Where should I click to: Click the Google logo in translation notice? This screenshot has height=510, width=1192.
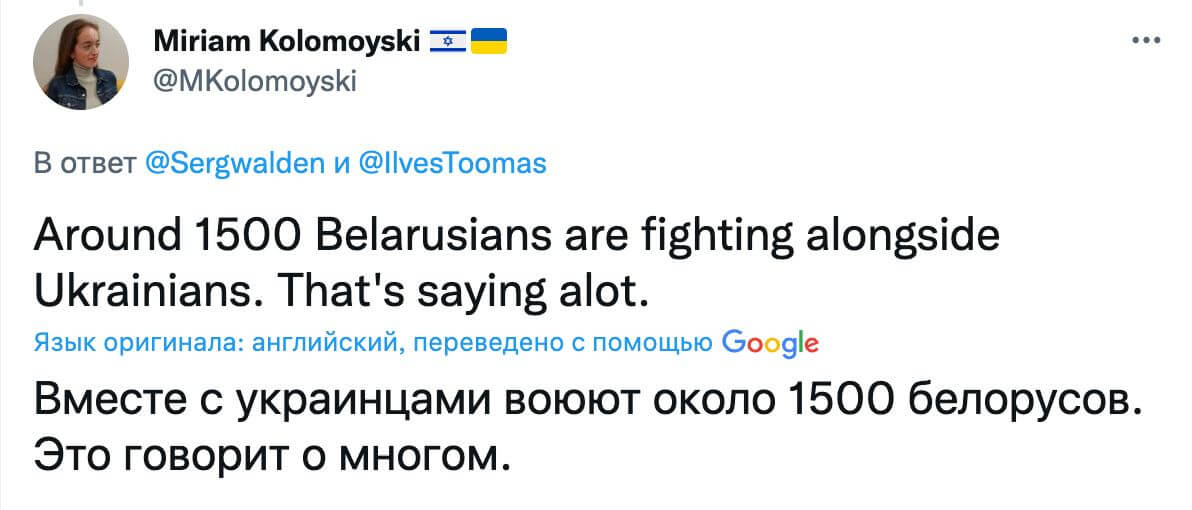pyautogui.click(x=770, y=343)
